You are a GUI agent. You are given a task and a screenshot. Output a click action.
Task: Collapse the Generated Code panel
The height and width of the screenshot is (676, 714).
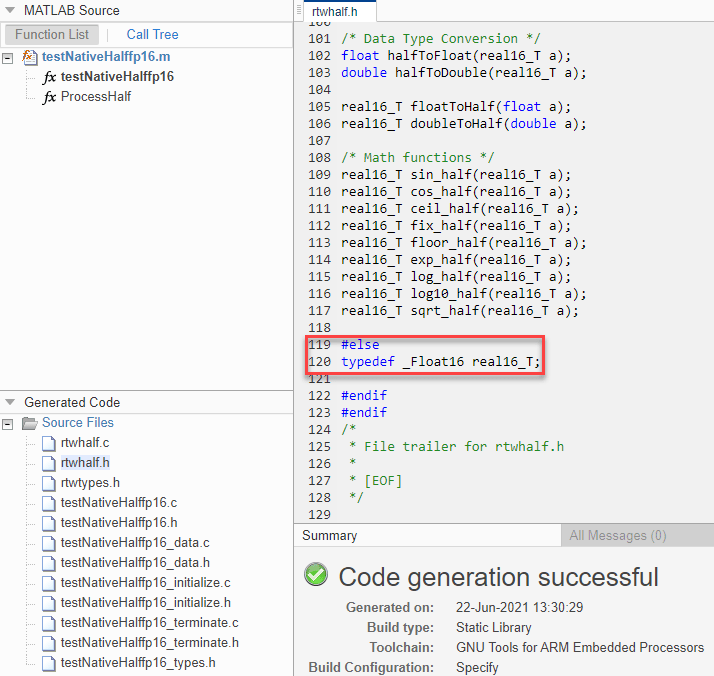click(x=10, y=402)
